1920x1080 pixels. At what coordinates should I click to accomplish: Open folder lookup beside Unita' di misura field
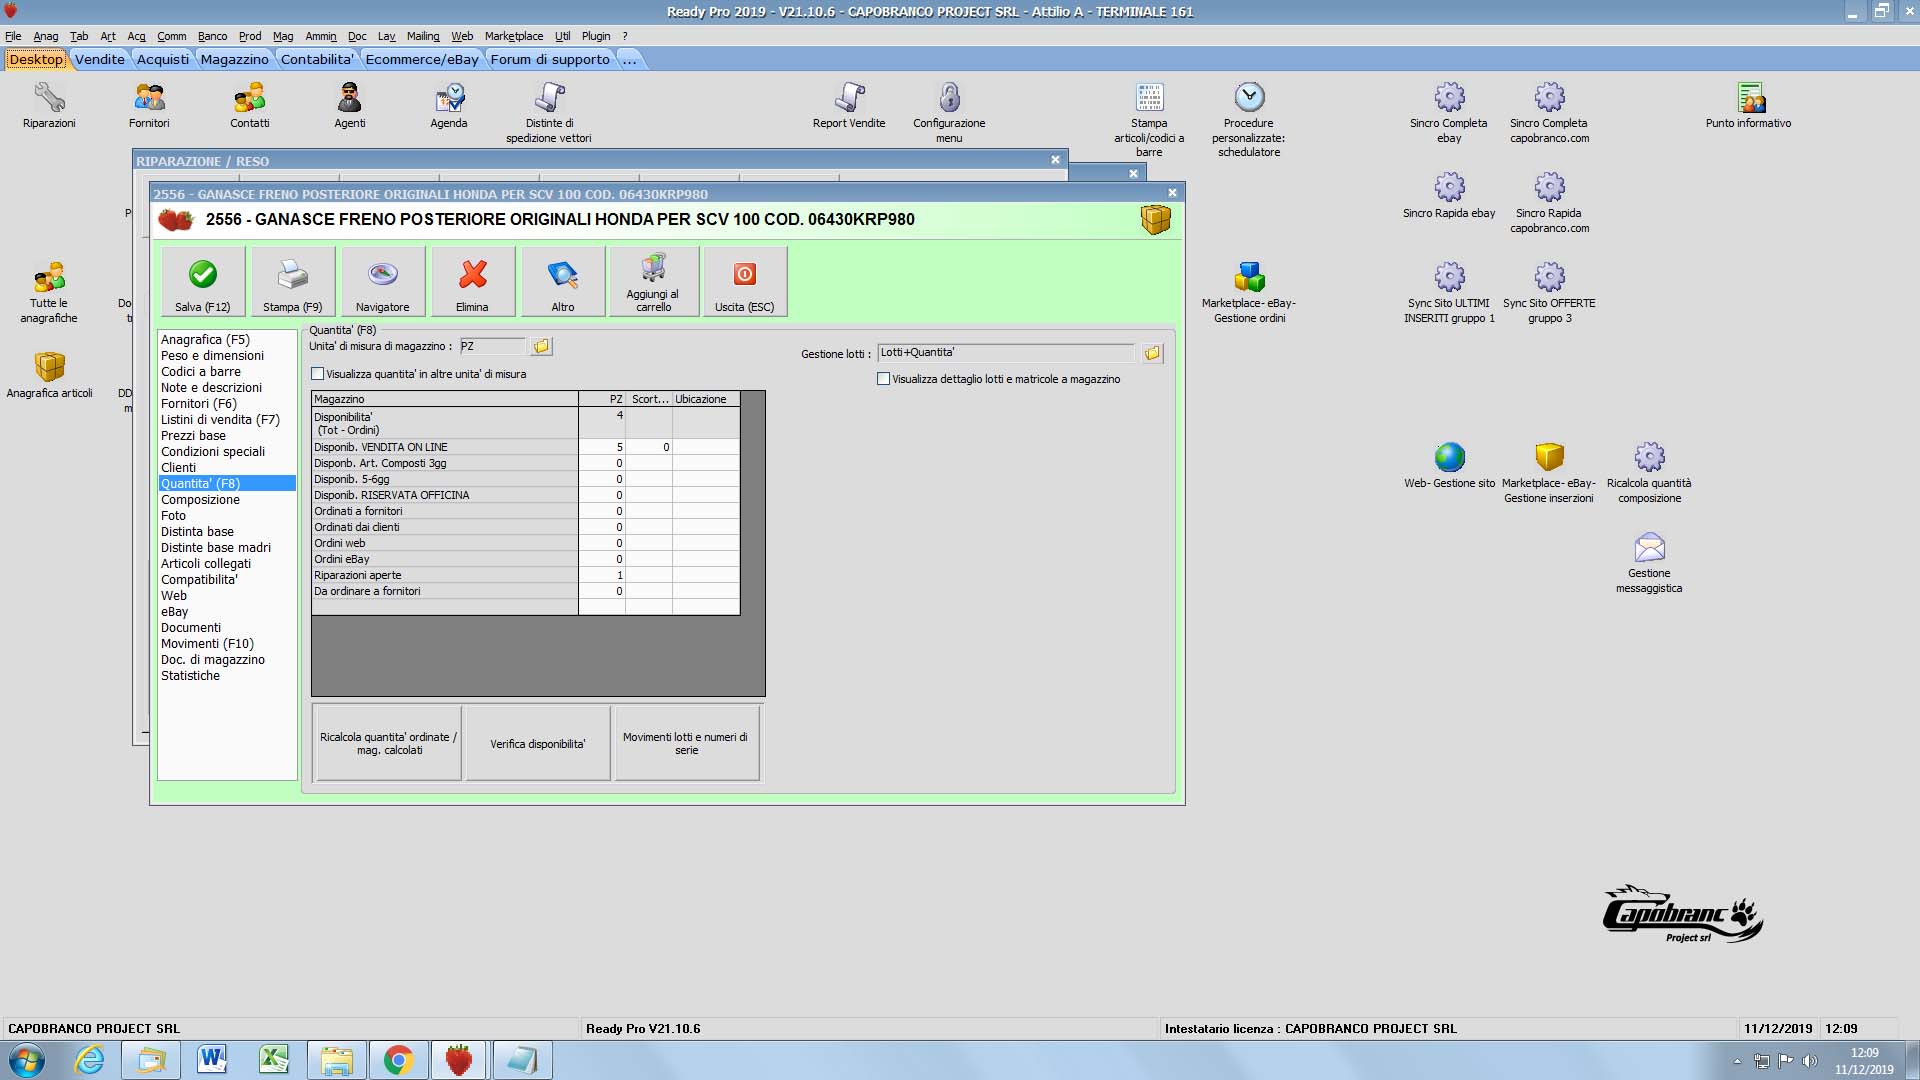coord(541,346)
